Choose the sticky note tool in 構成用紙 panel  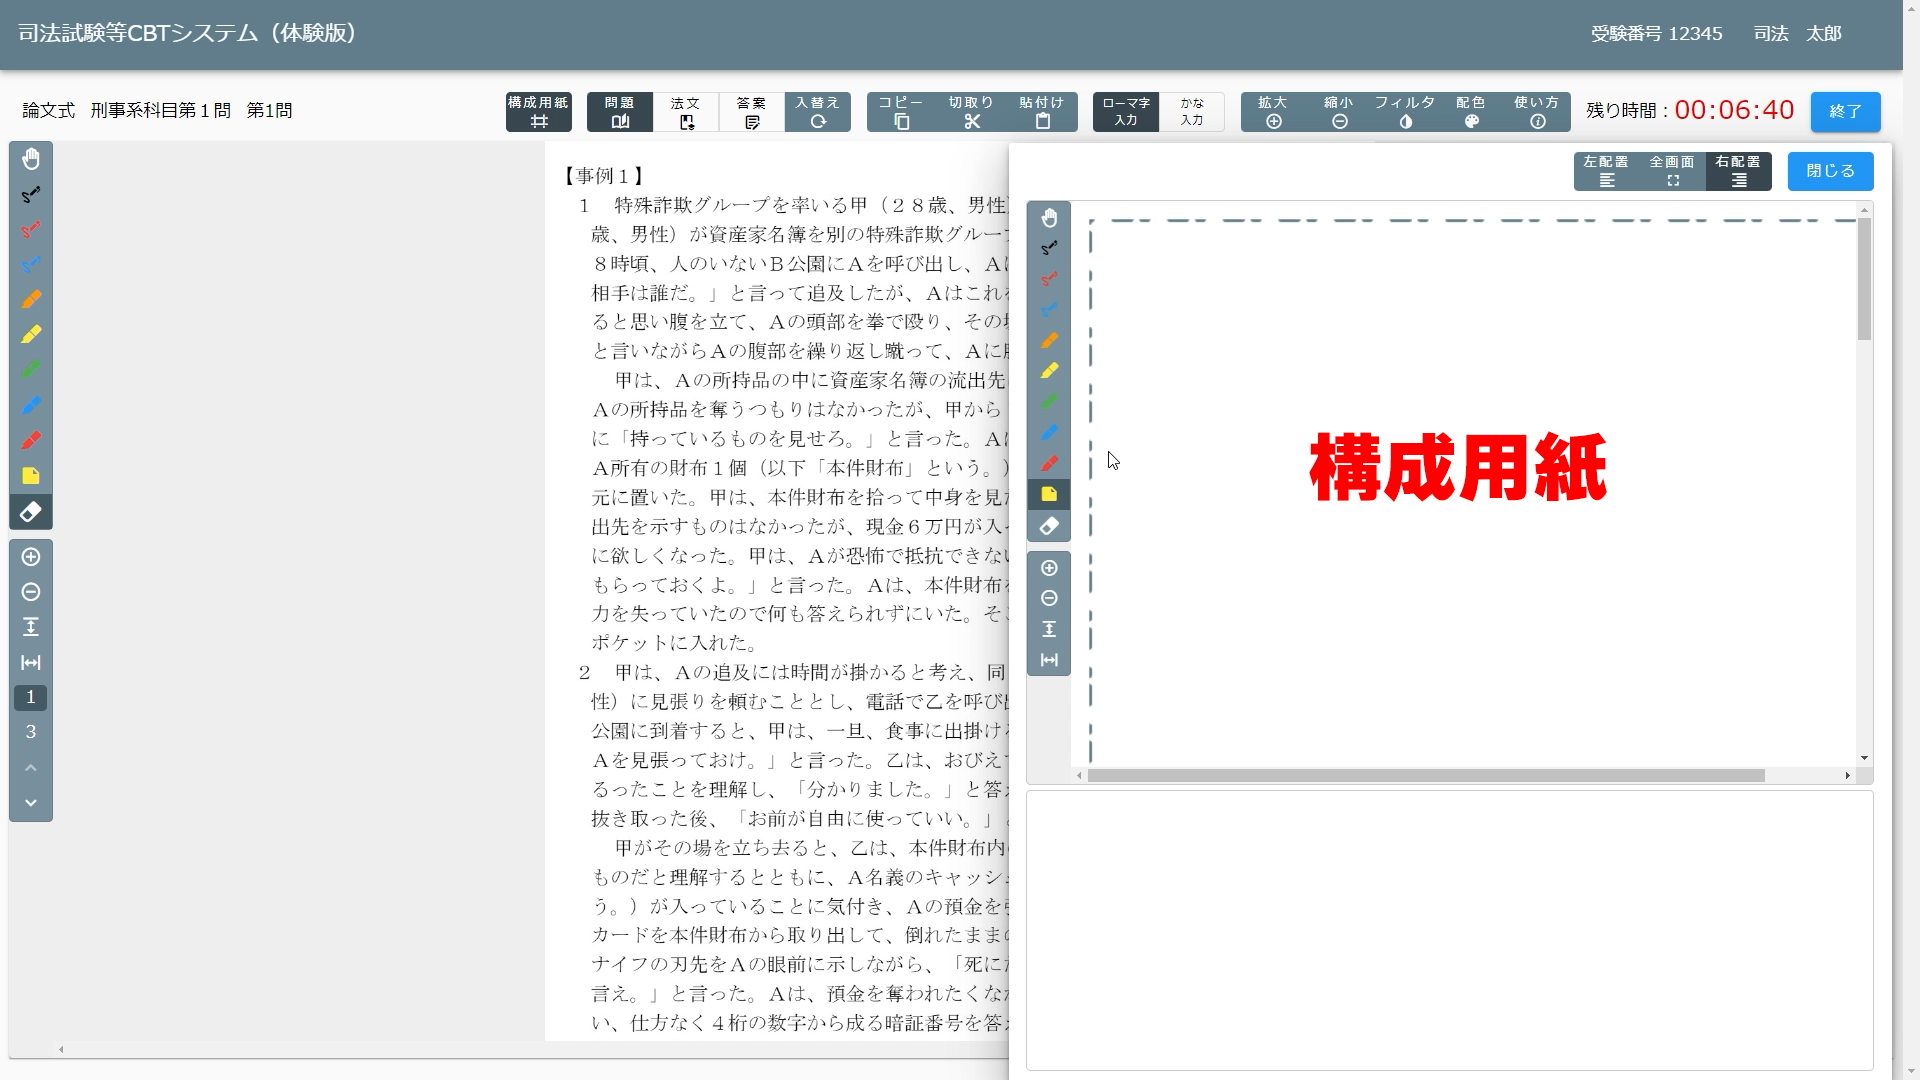pos(1049,494)
